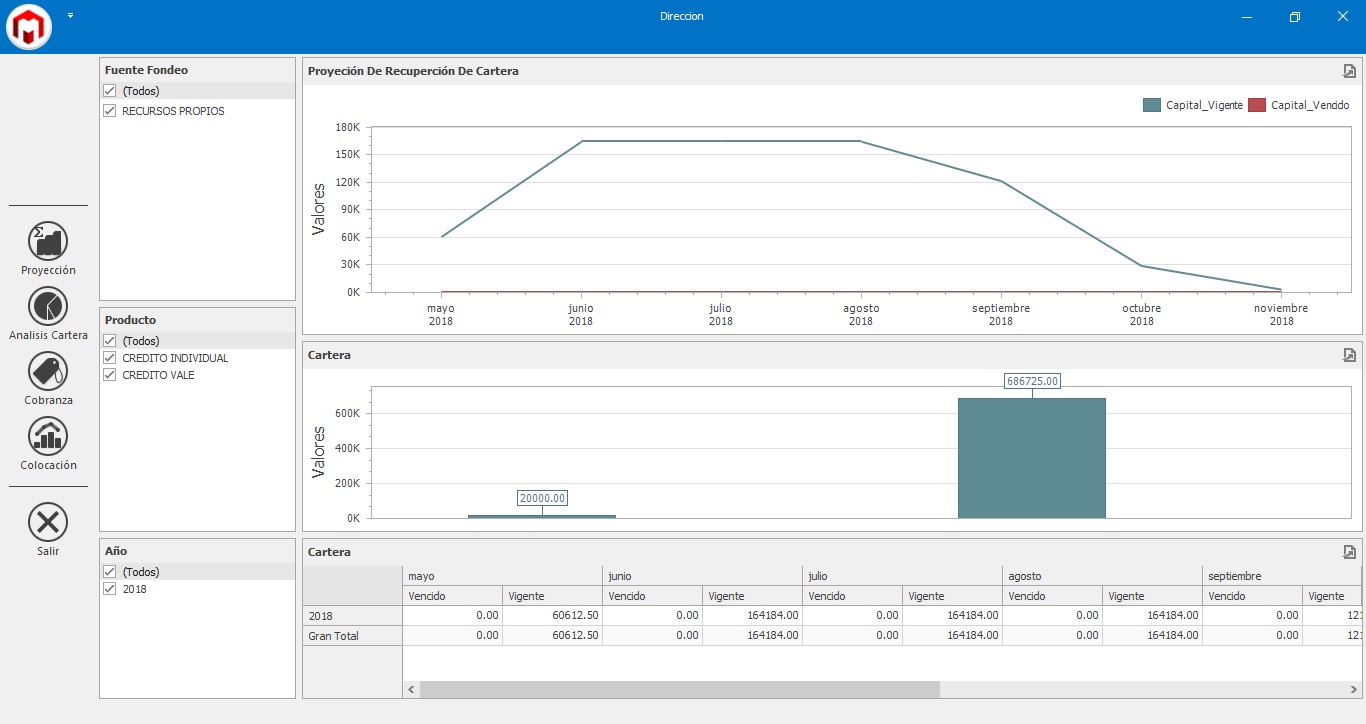Open the Proyección section icon

coord(48,242)
